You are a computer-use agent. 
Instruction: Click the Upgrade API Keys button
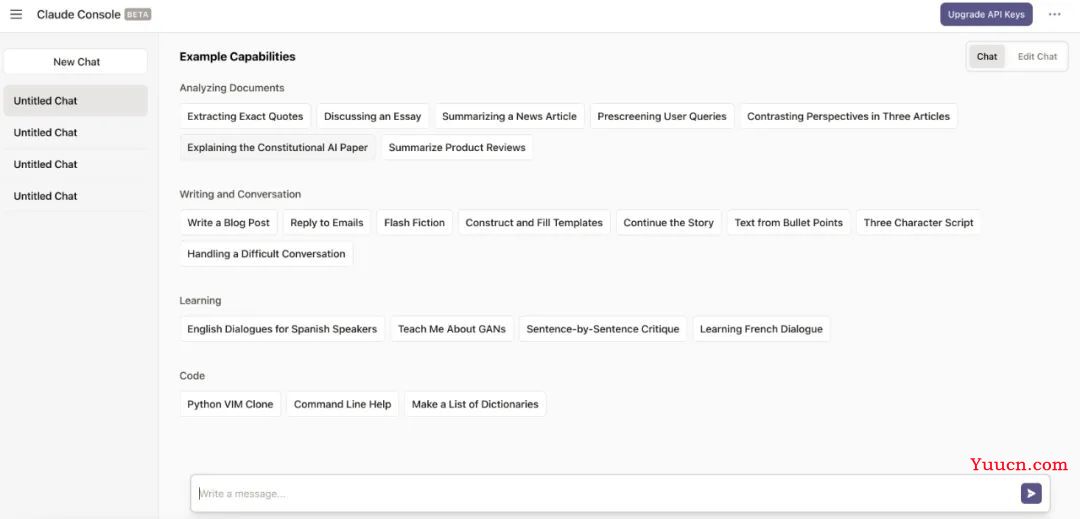[x=986, y=14]
